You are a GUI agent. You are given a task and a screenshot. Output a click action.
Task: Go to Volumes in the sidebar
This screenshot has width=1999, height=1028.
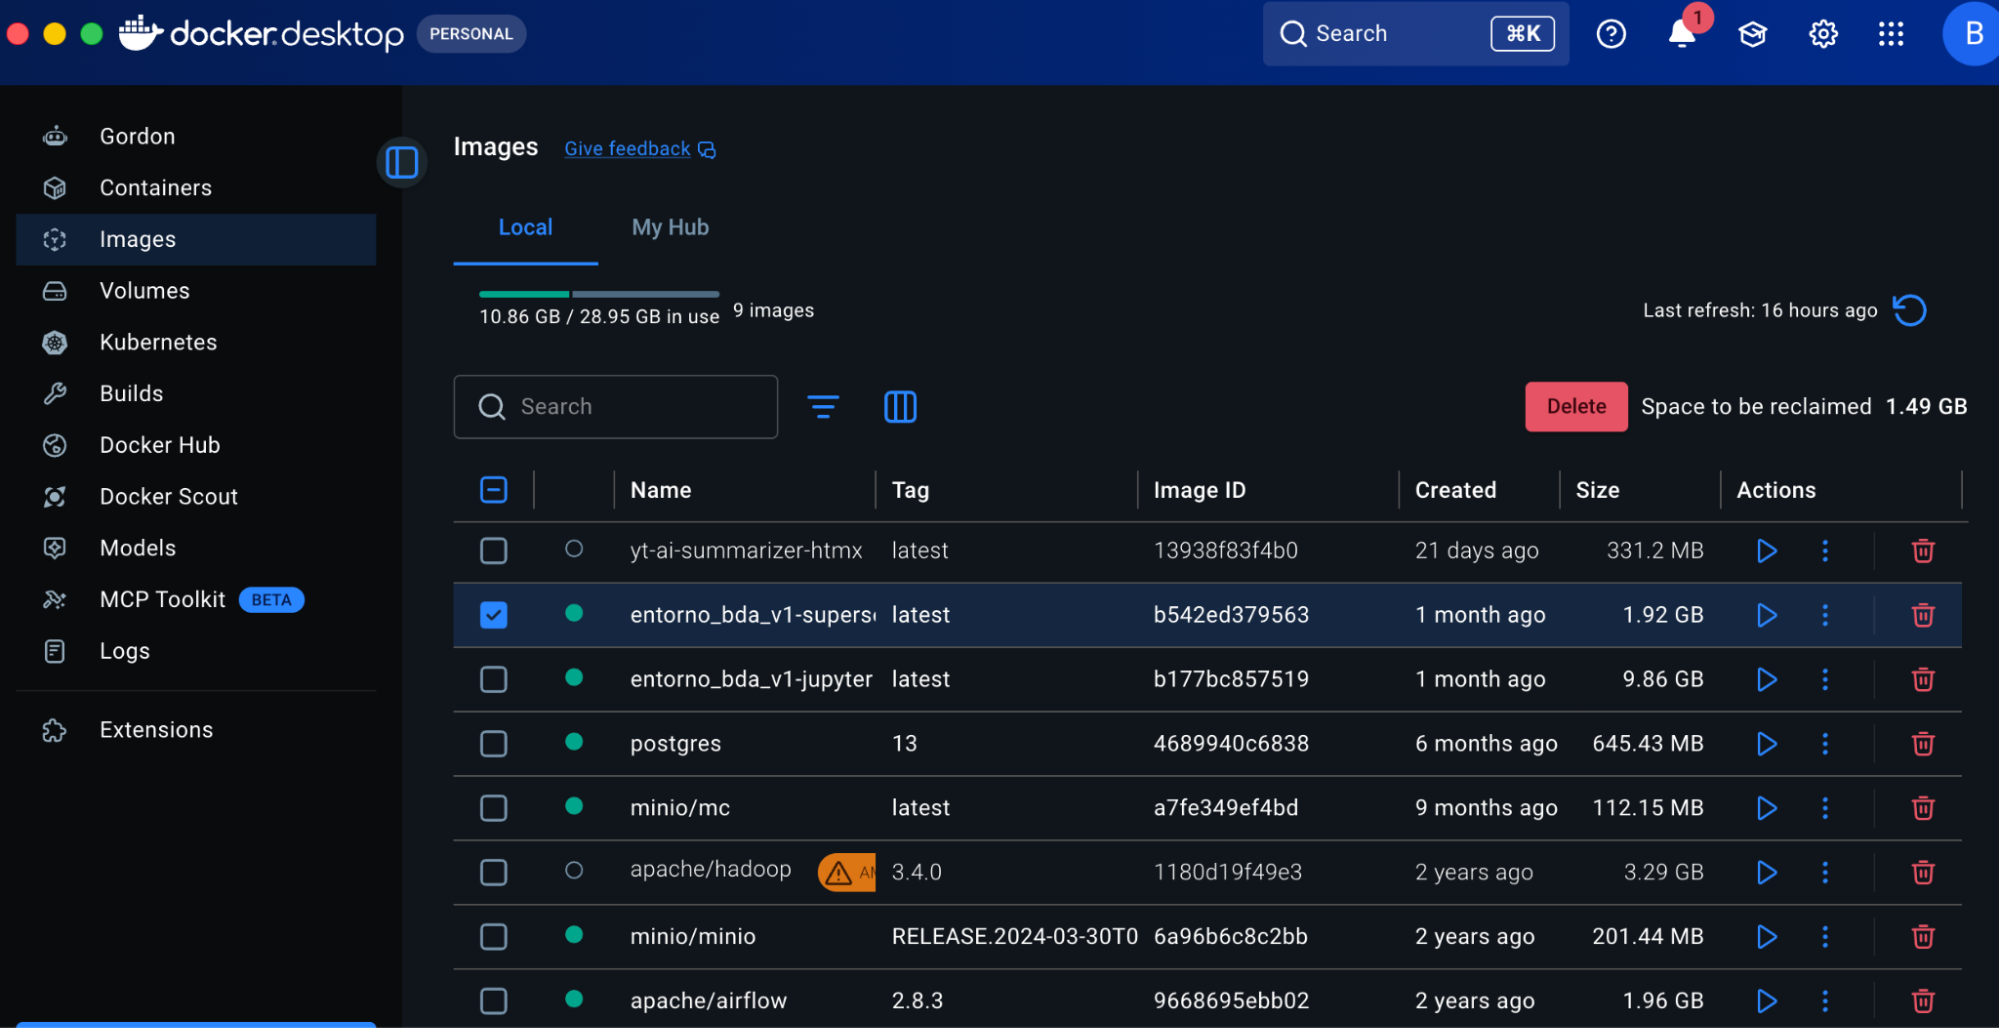tap(196, 291)
